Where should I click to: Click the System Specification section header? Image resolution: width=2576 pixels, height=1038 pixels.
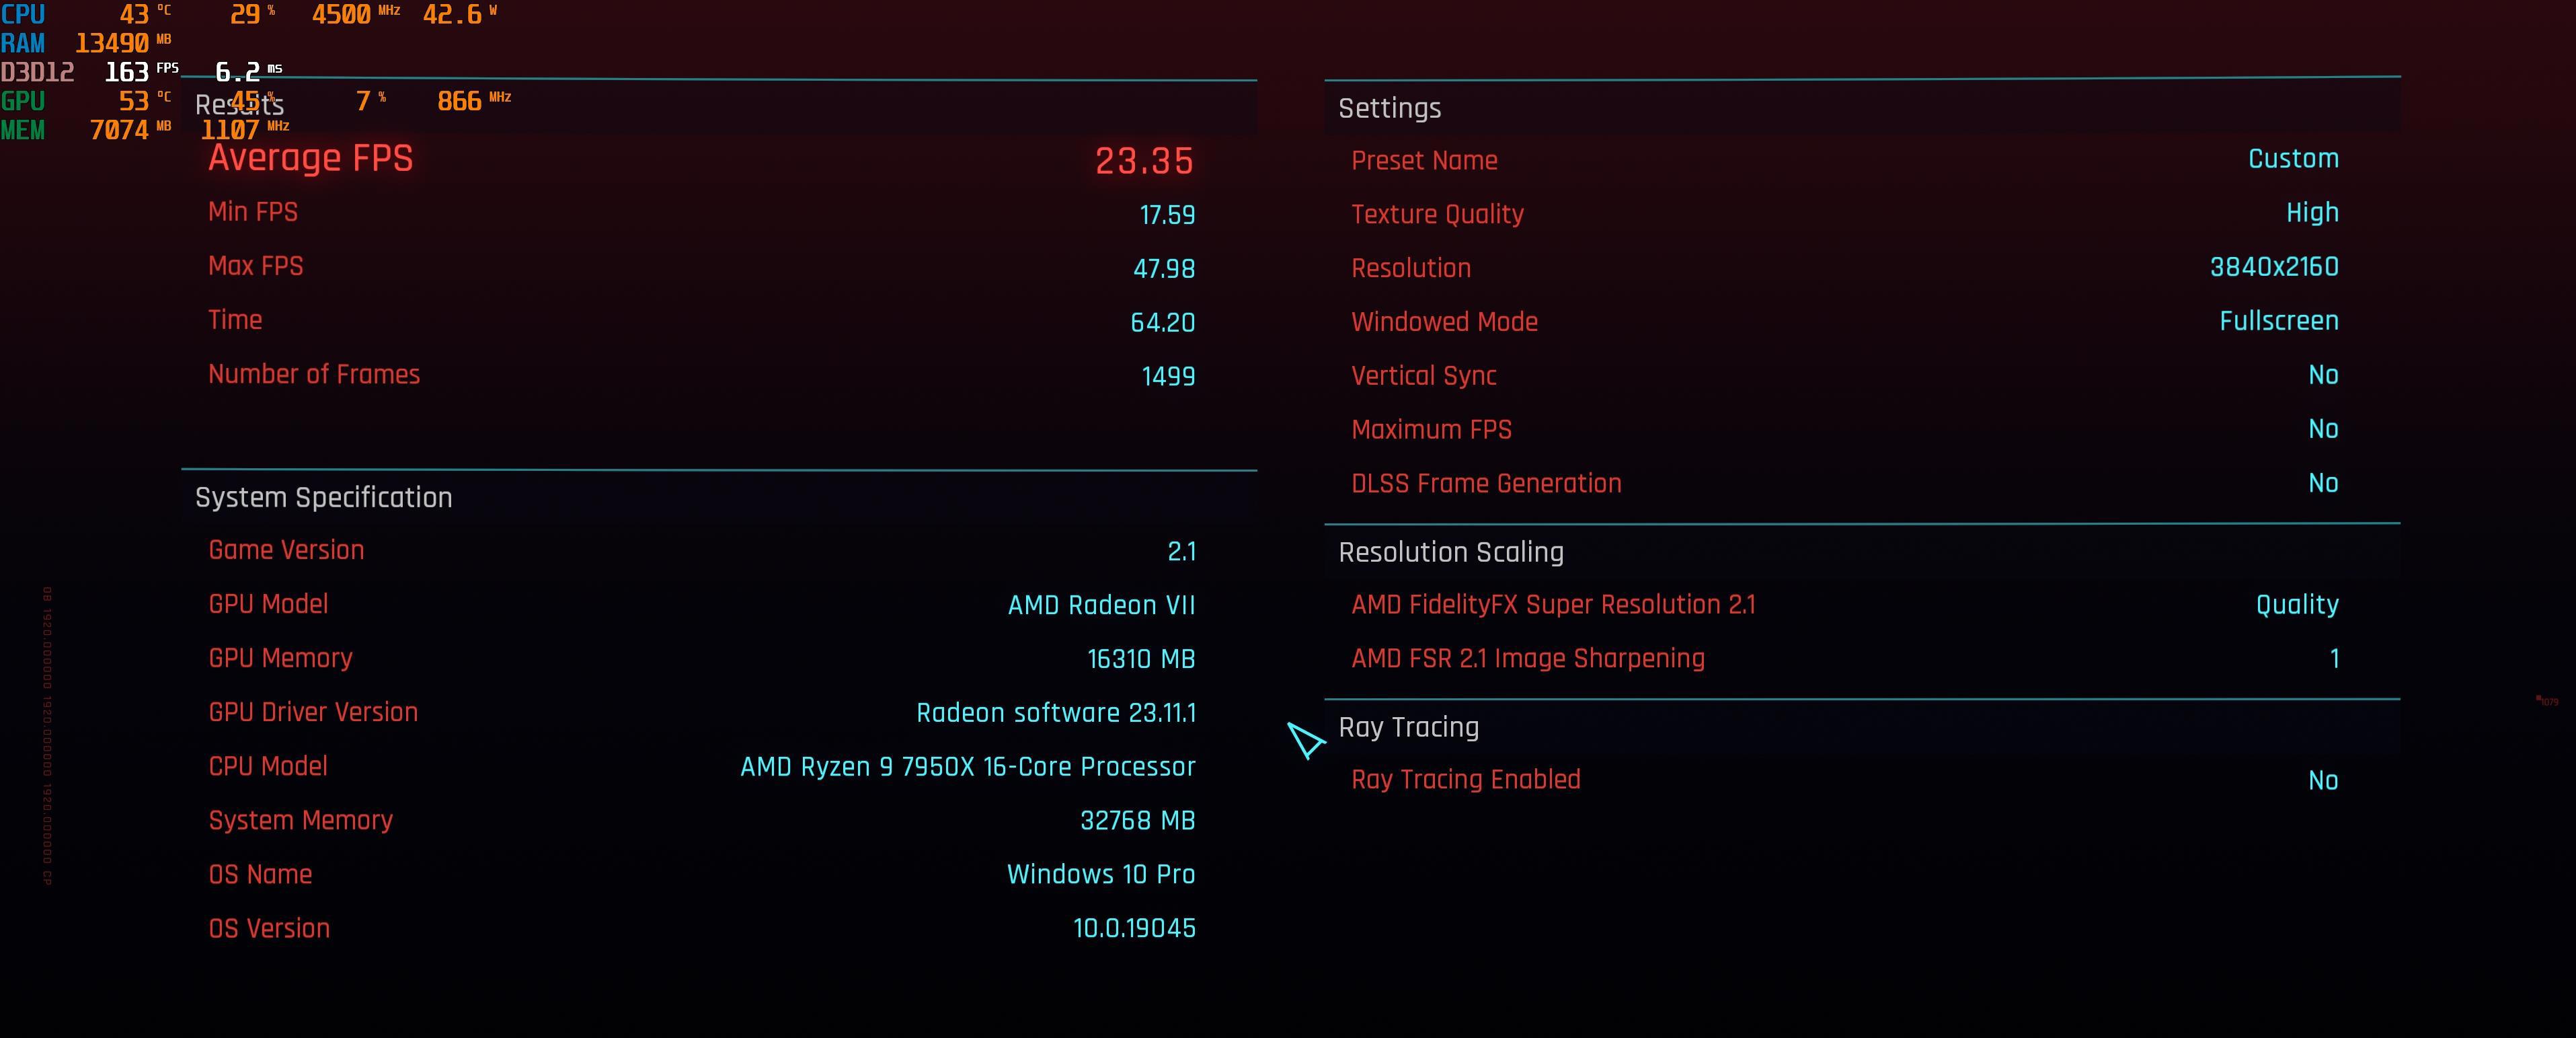click(323, 497)
